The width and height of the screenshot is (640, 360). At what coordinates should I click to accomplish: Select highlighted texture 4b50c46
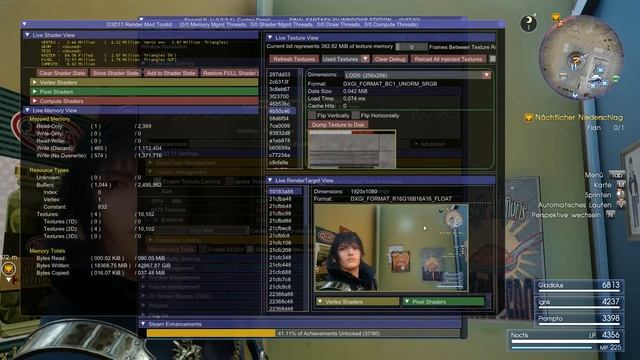point(282,111)
